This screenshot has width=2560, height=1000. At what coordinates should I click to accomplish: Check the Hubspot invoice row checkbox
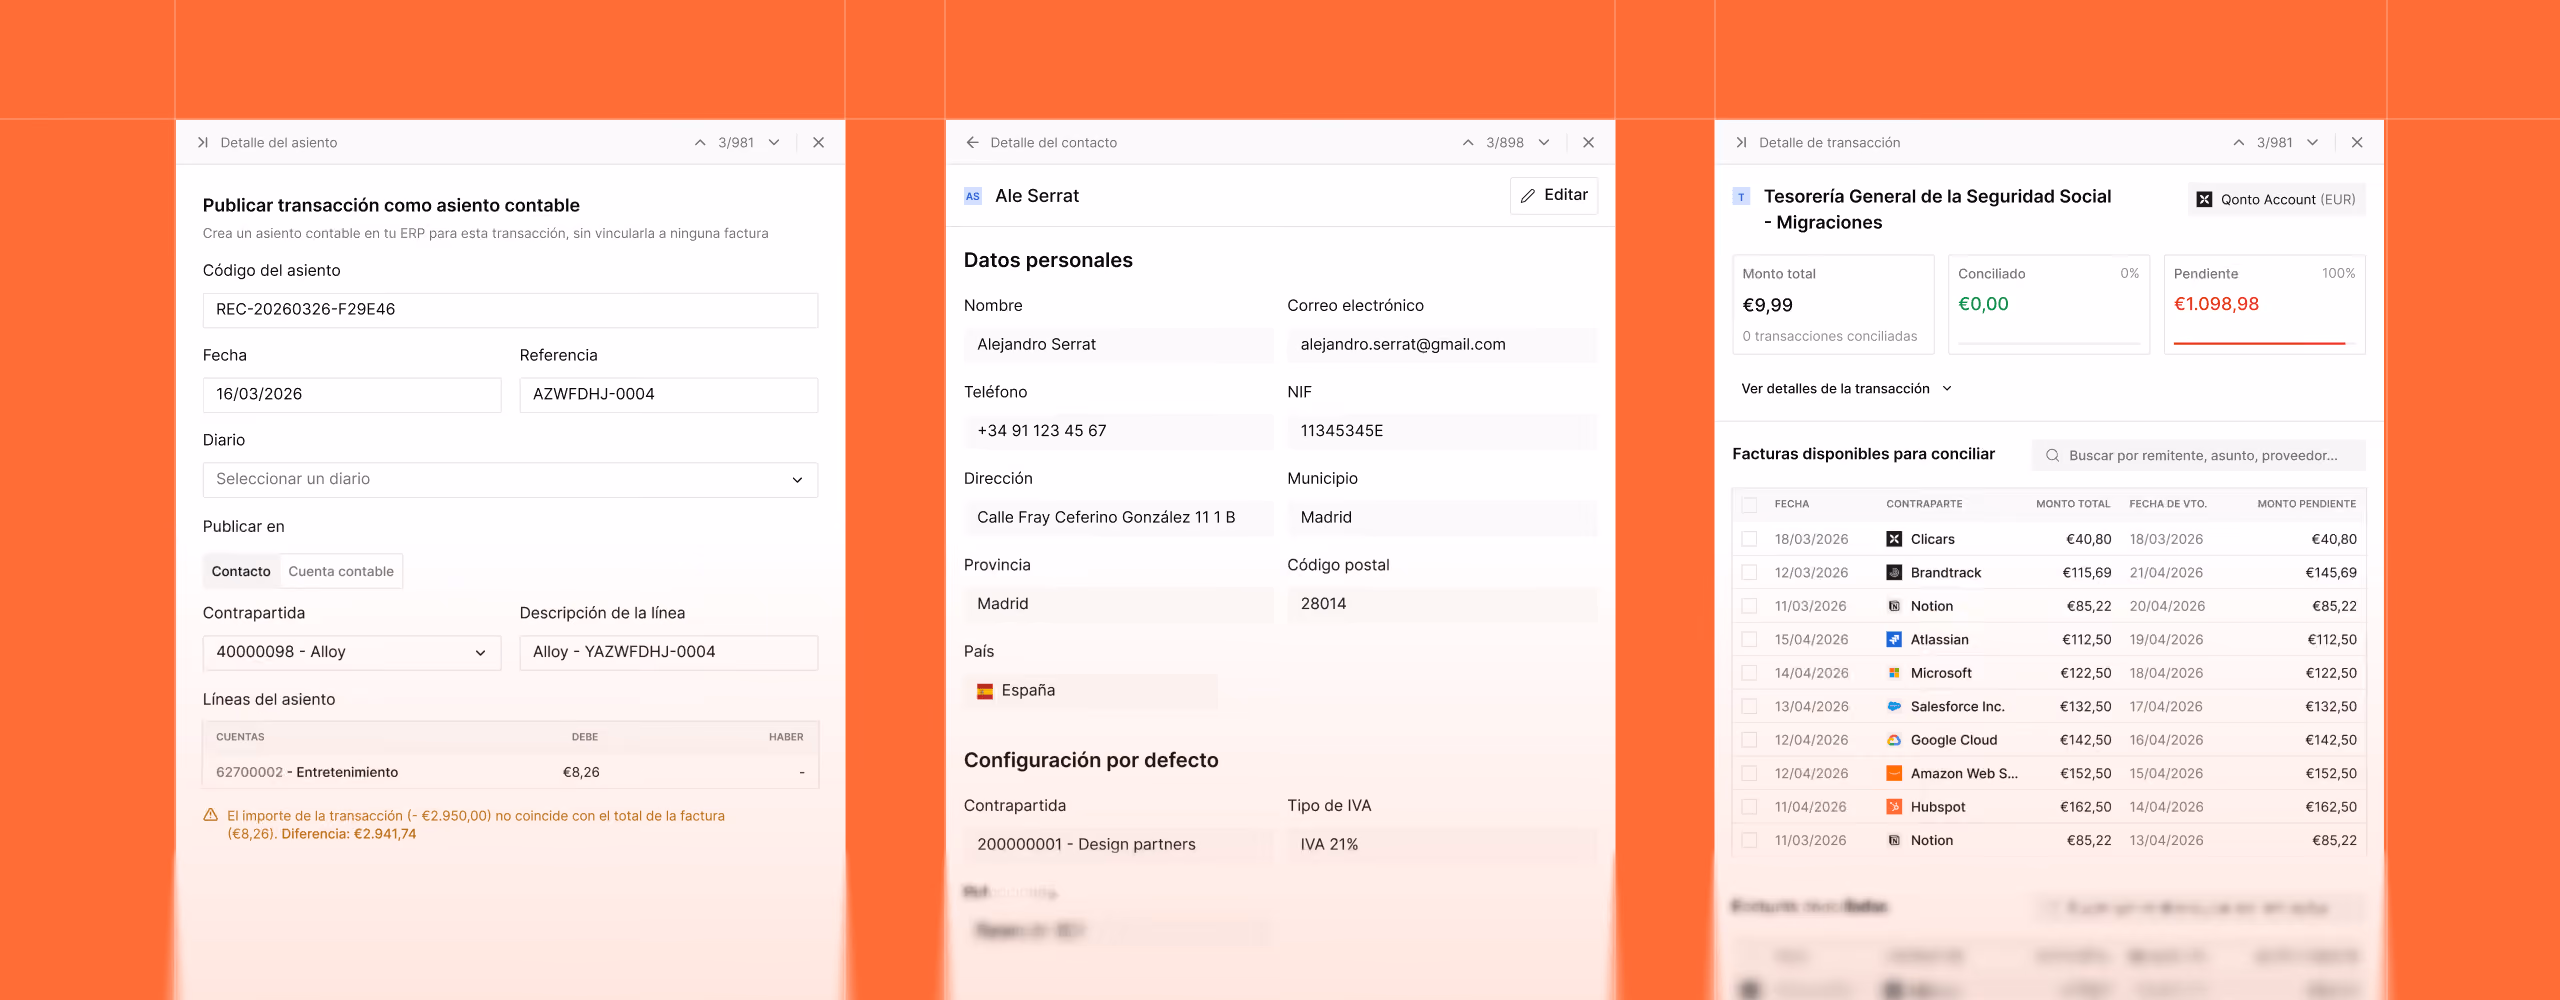pyautogui.click(x=1749, y=807)
